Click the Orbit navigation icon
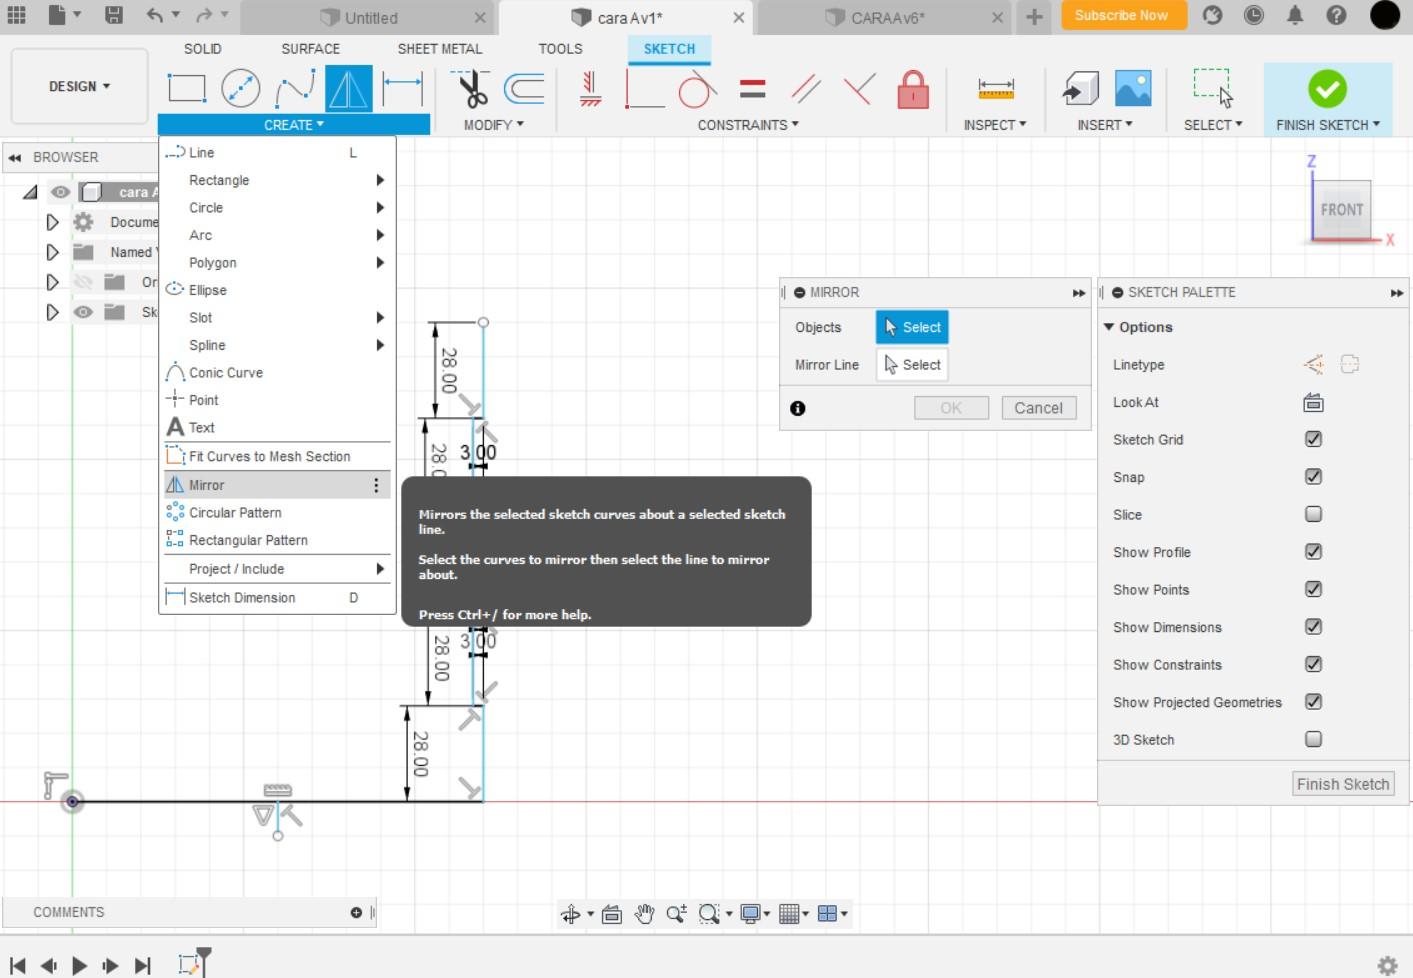The height and width of the screenshot is (978, 1413). [571, 914]
